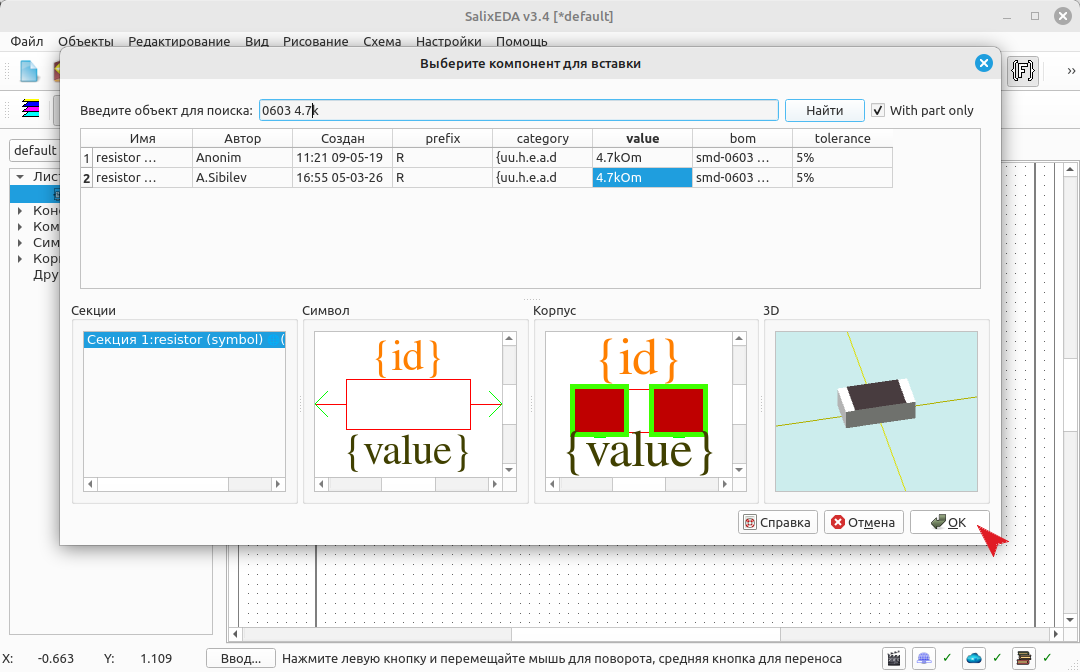Viewport: 1080px width, 672px height.
Task: Close the component selection dialog with the X
Action: point(984,63)
